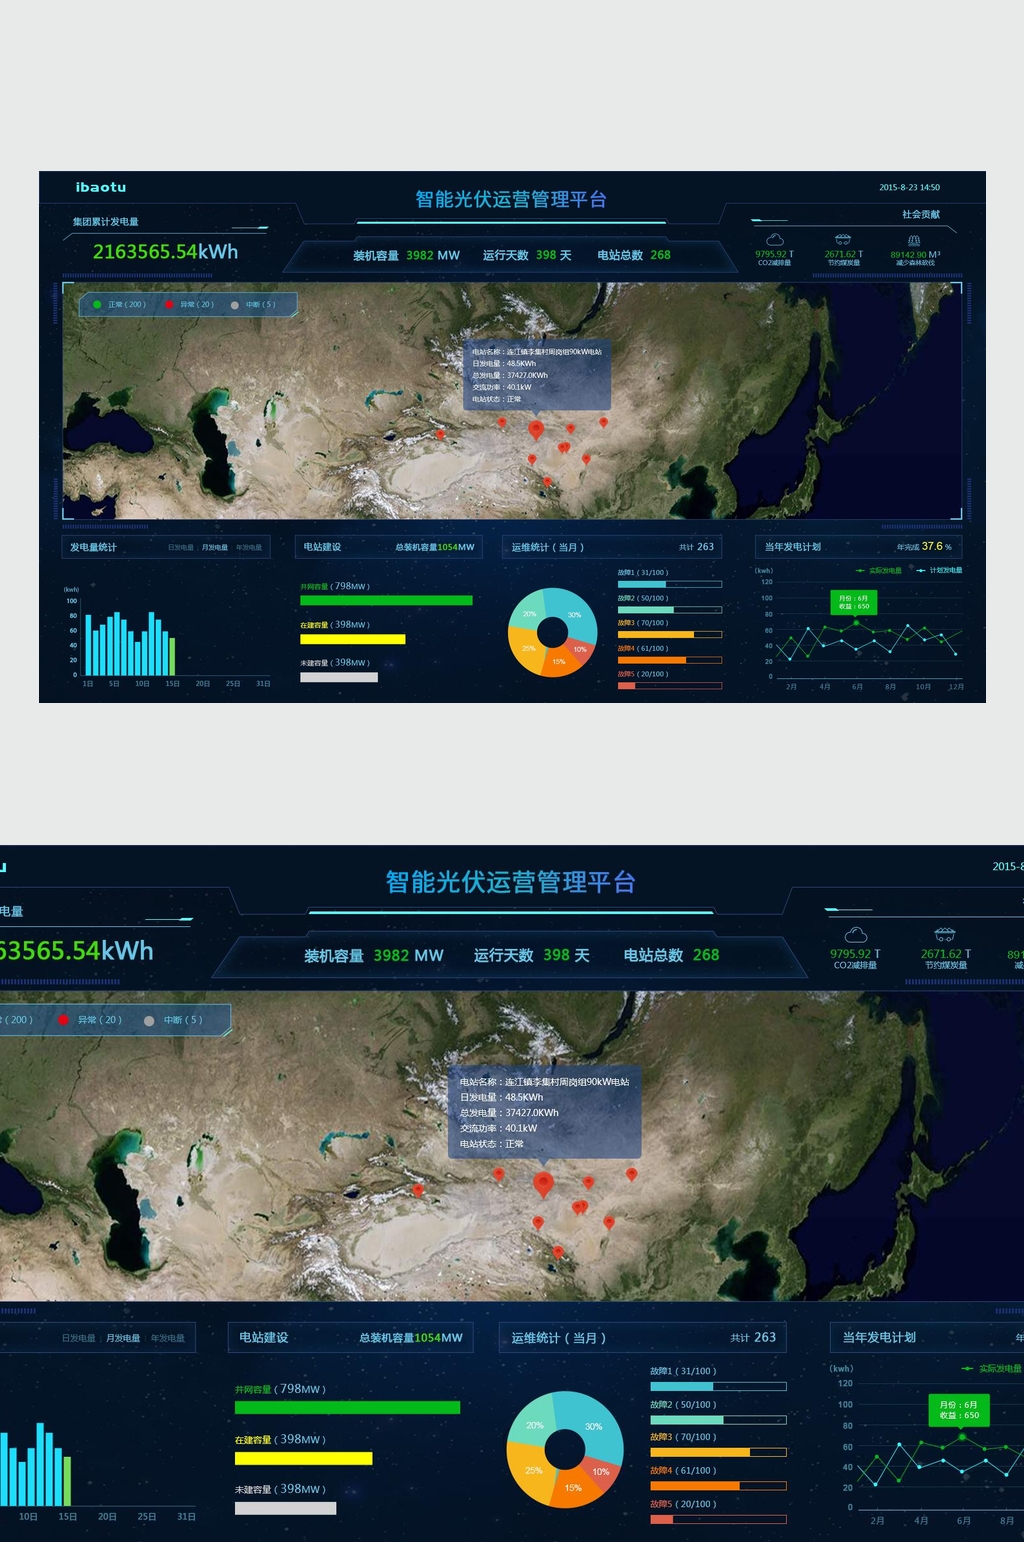Toggle the 中断 (5) legend in the enlarged dashboard

coord(173,1020)
